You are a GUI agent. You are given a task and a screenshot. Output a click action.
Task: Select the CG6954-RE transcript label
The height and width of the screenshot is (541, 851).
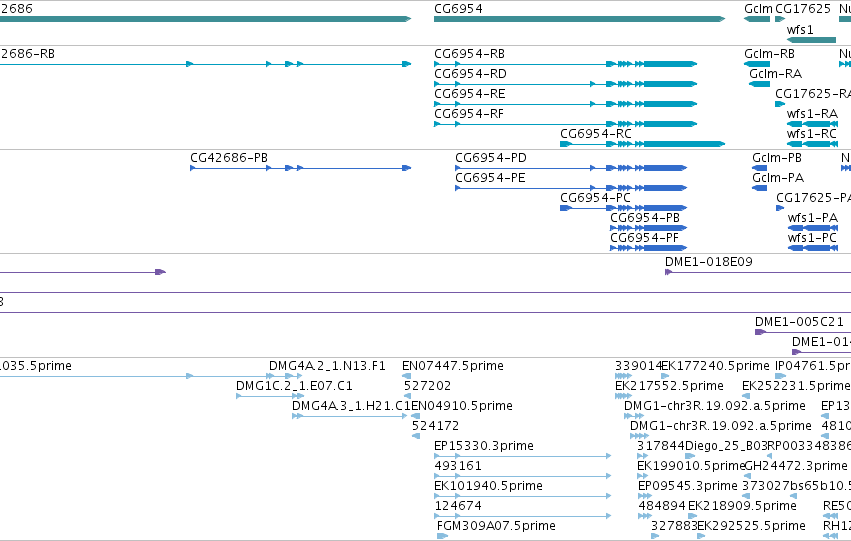coord(469,94)
